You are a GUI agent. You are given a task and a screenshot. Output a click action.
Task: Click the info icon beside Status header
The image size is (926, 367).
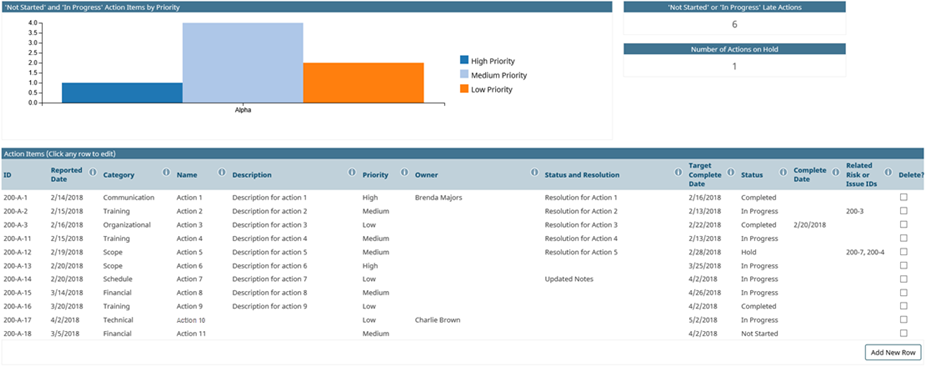coord(783,172)
